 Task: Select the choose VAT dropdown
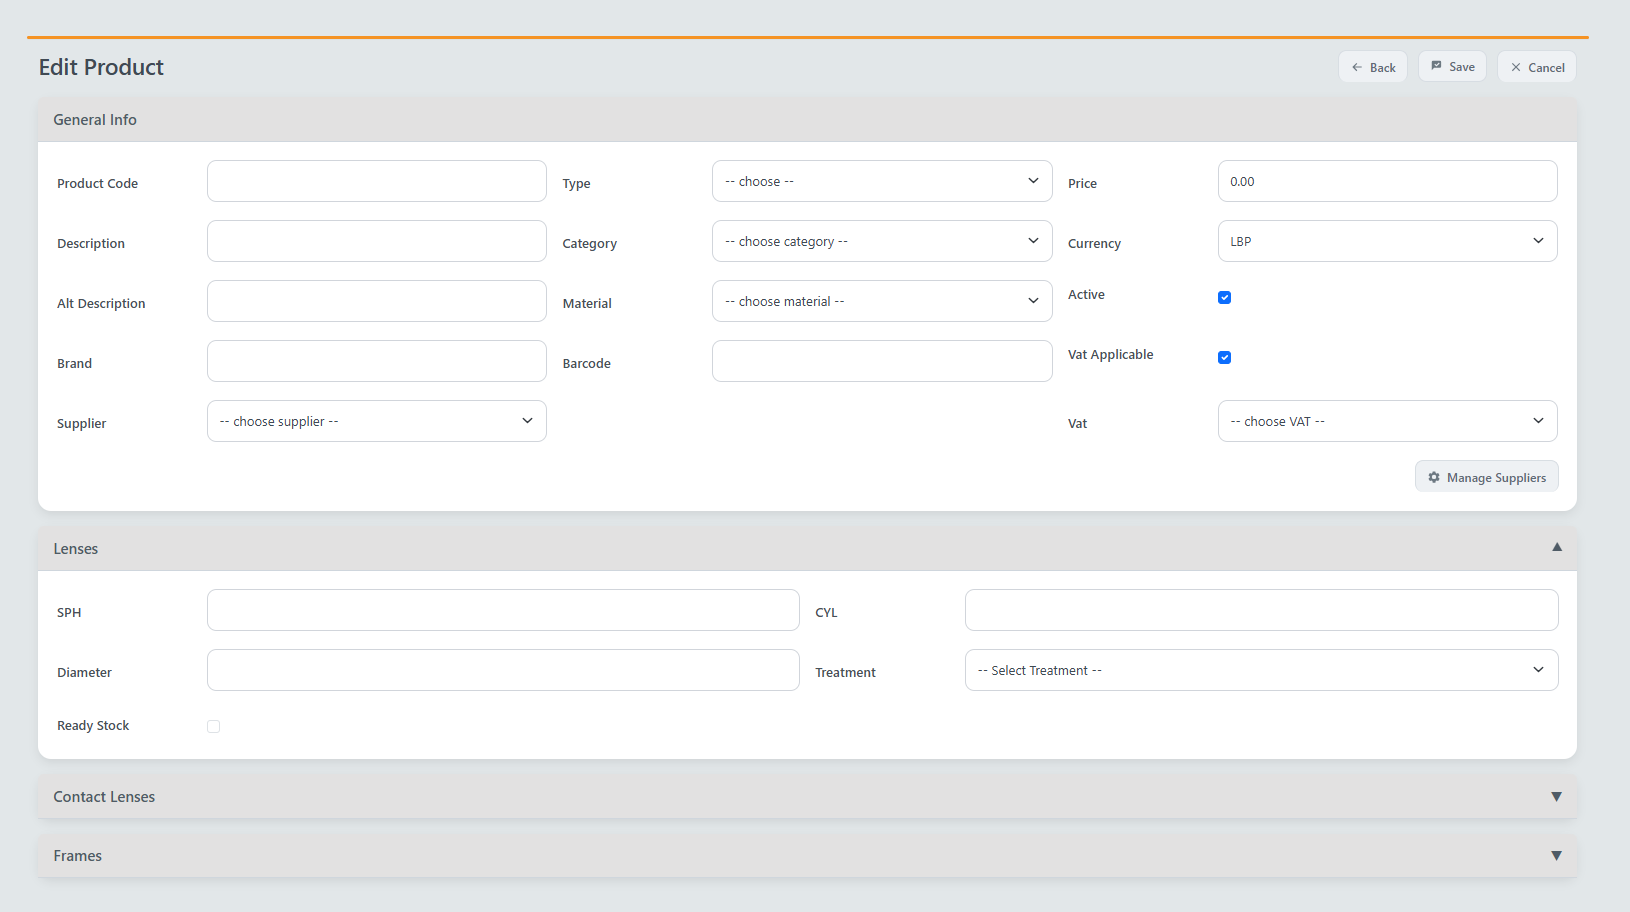(1386, 421)
